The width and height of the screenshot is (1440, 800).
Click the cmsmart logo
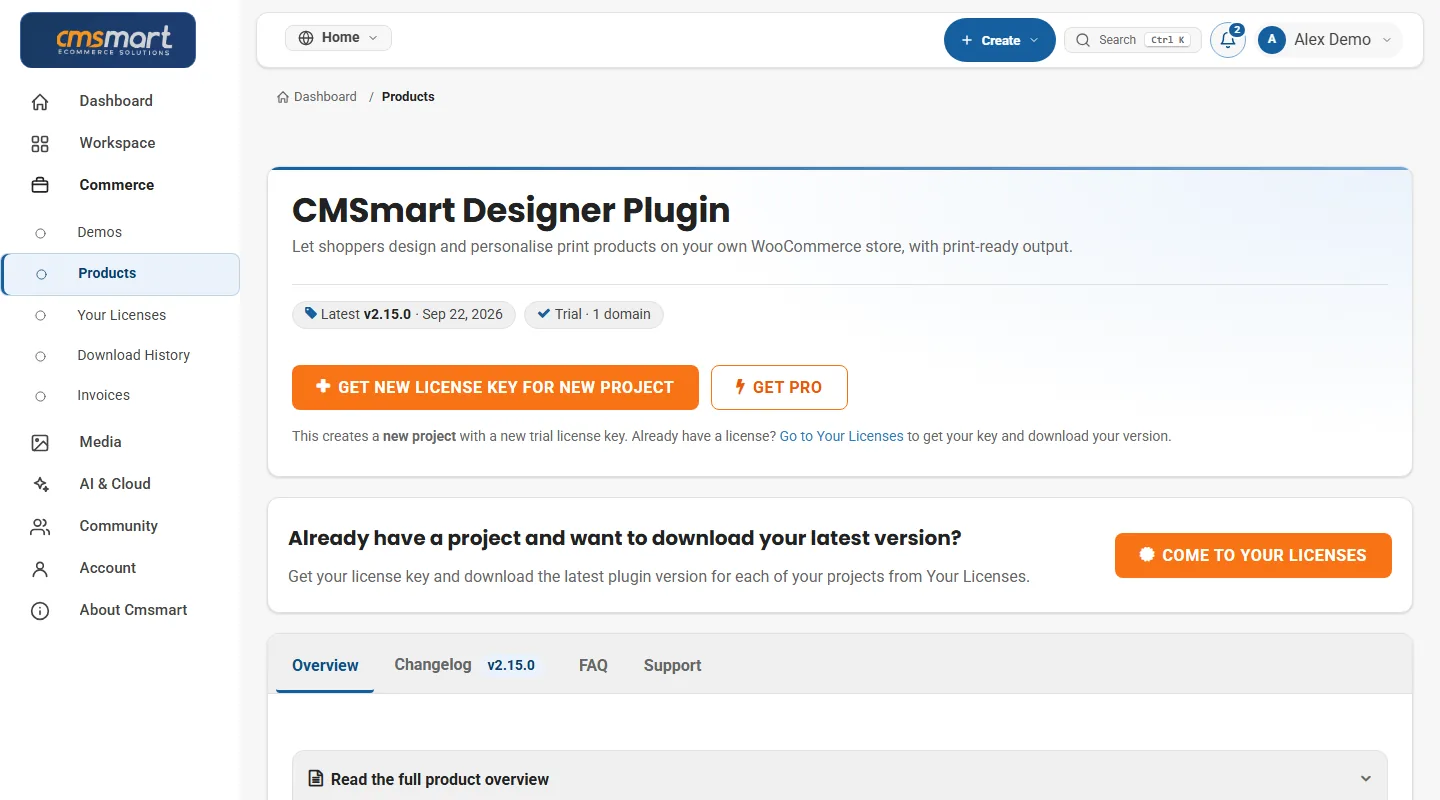[108, 40]
